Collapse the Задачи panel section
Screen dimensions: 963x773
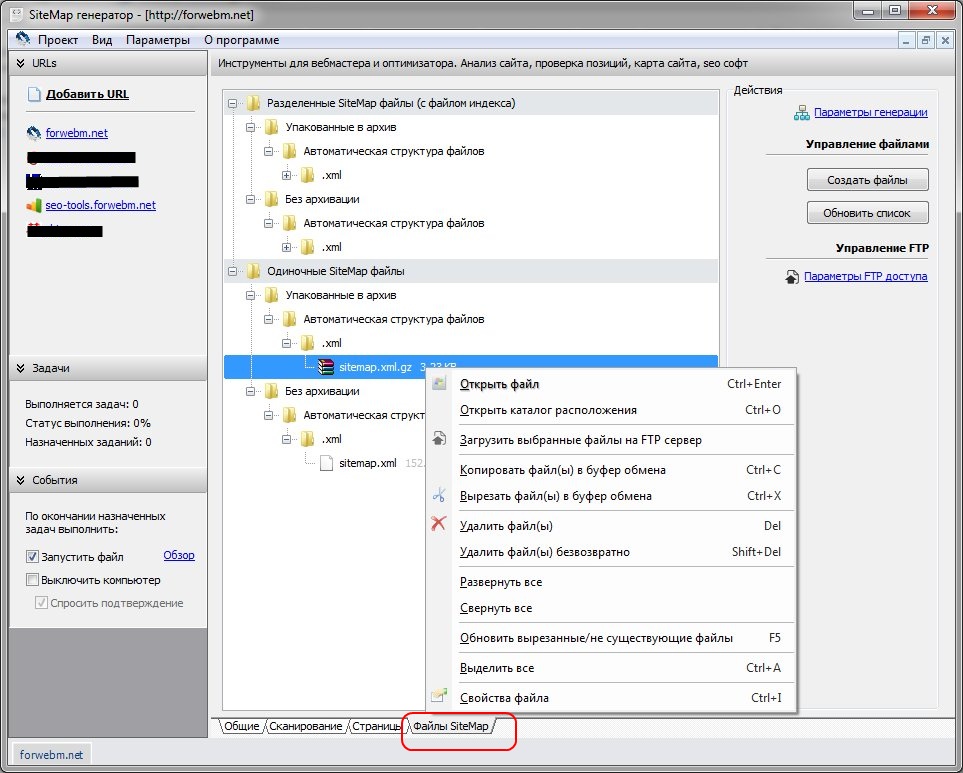[x=20, y=369]
